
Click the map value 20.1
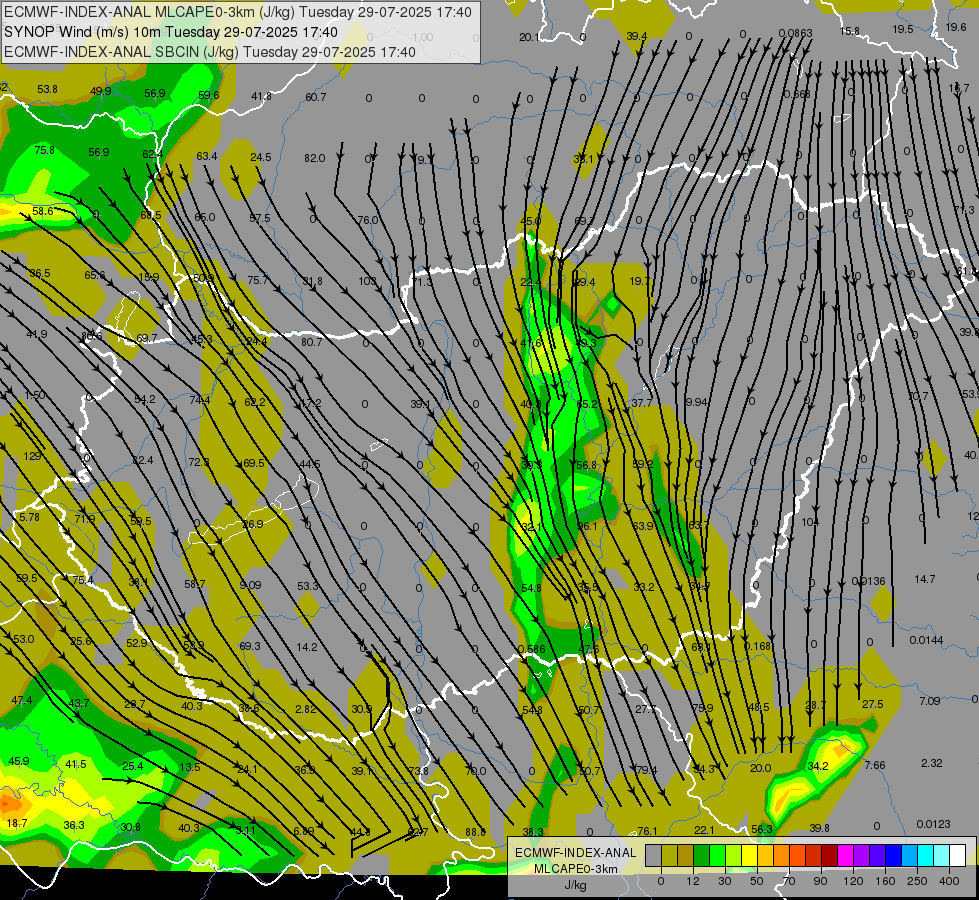tap(529, 37)
